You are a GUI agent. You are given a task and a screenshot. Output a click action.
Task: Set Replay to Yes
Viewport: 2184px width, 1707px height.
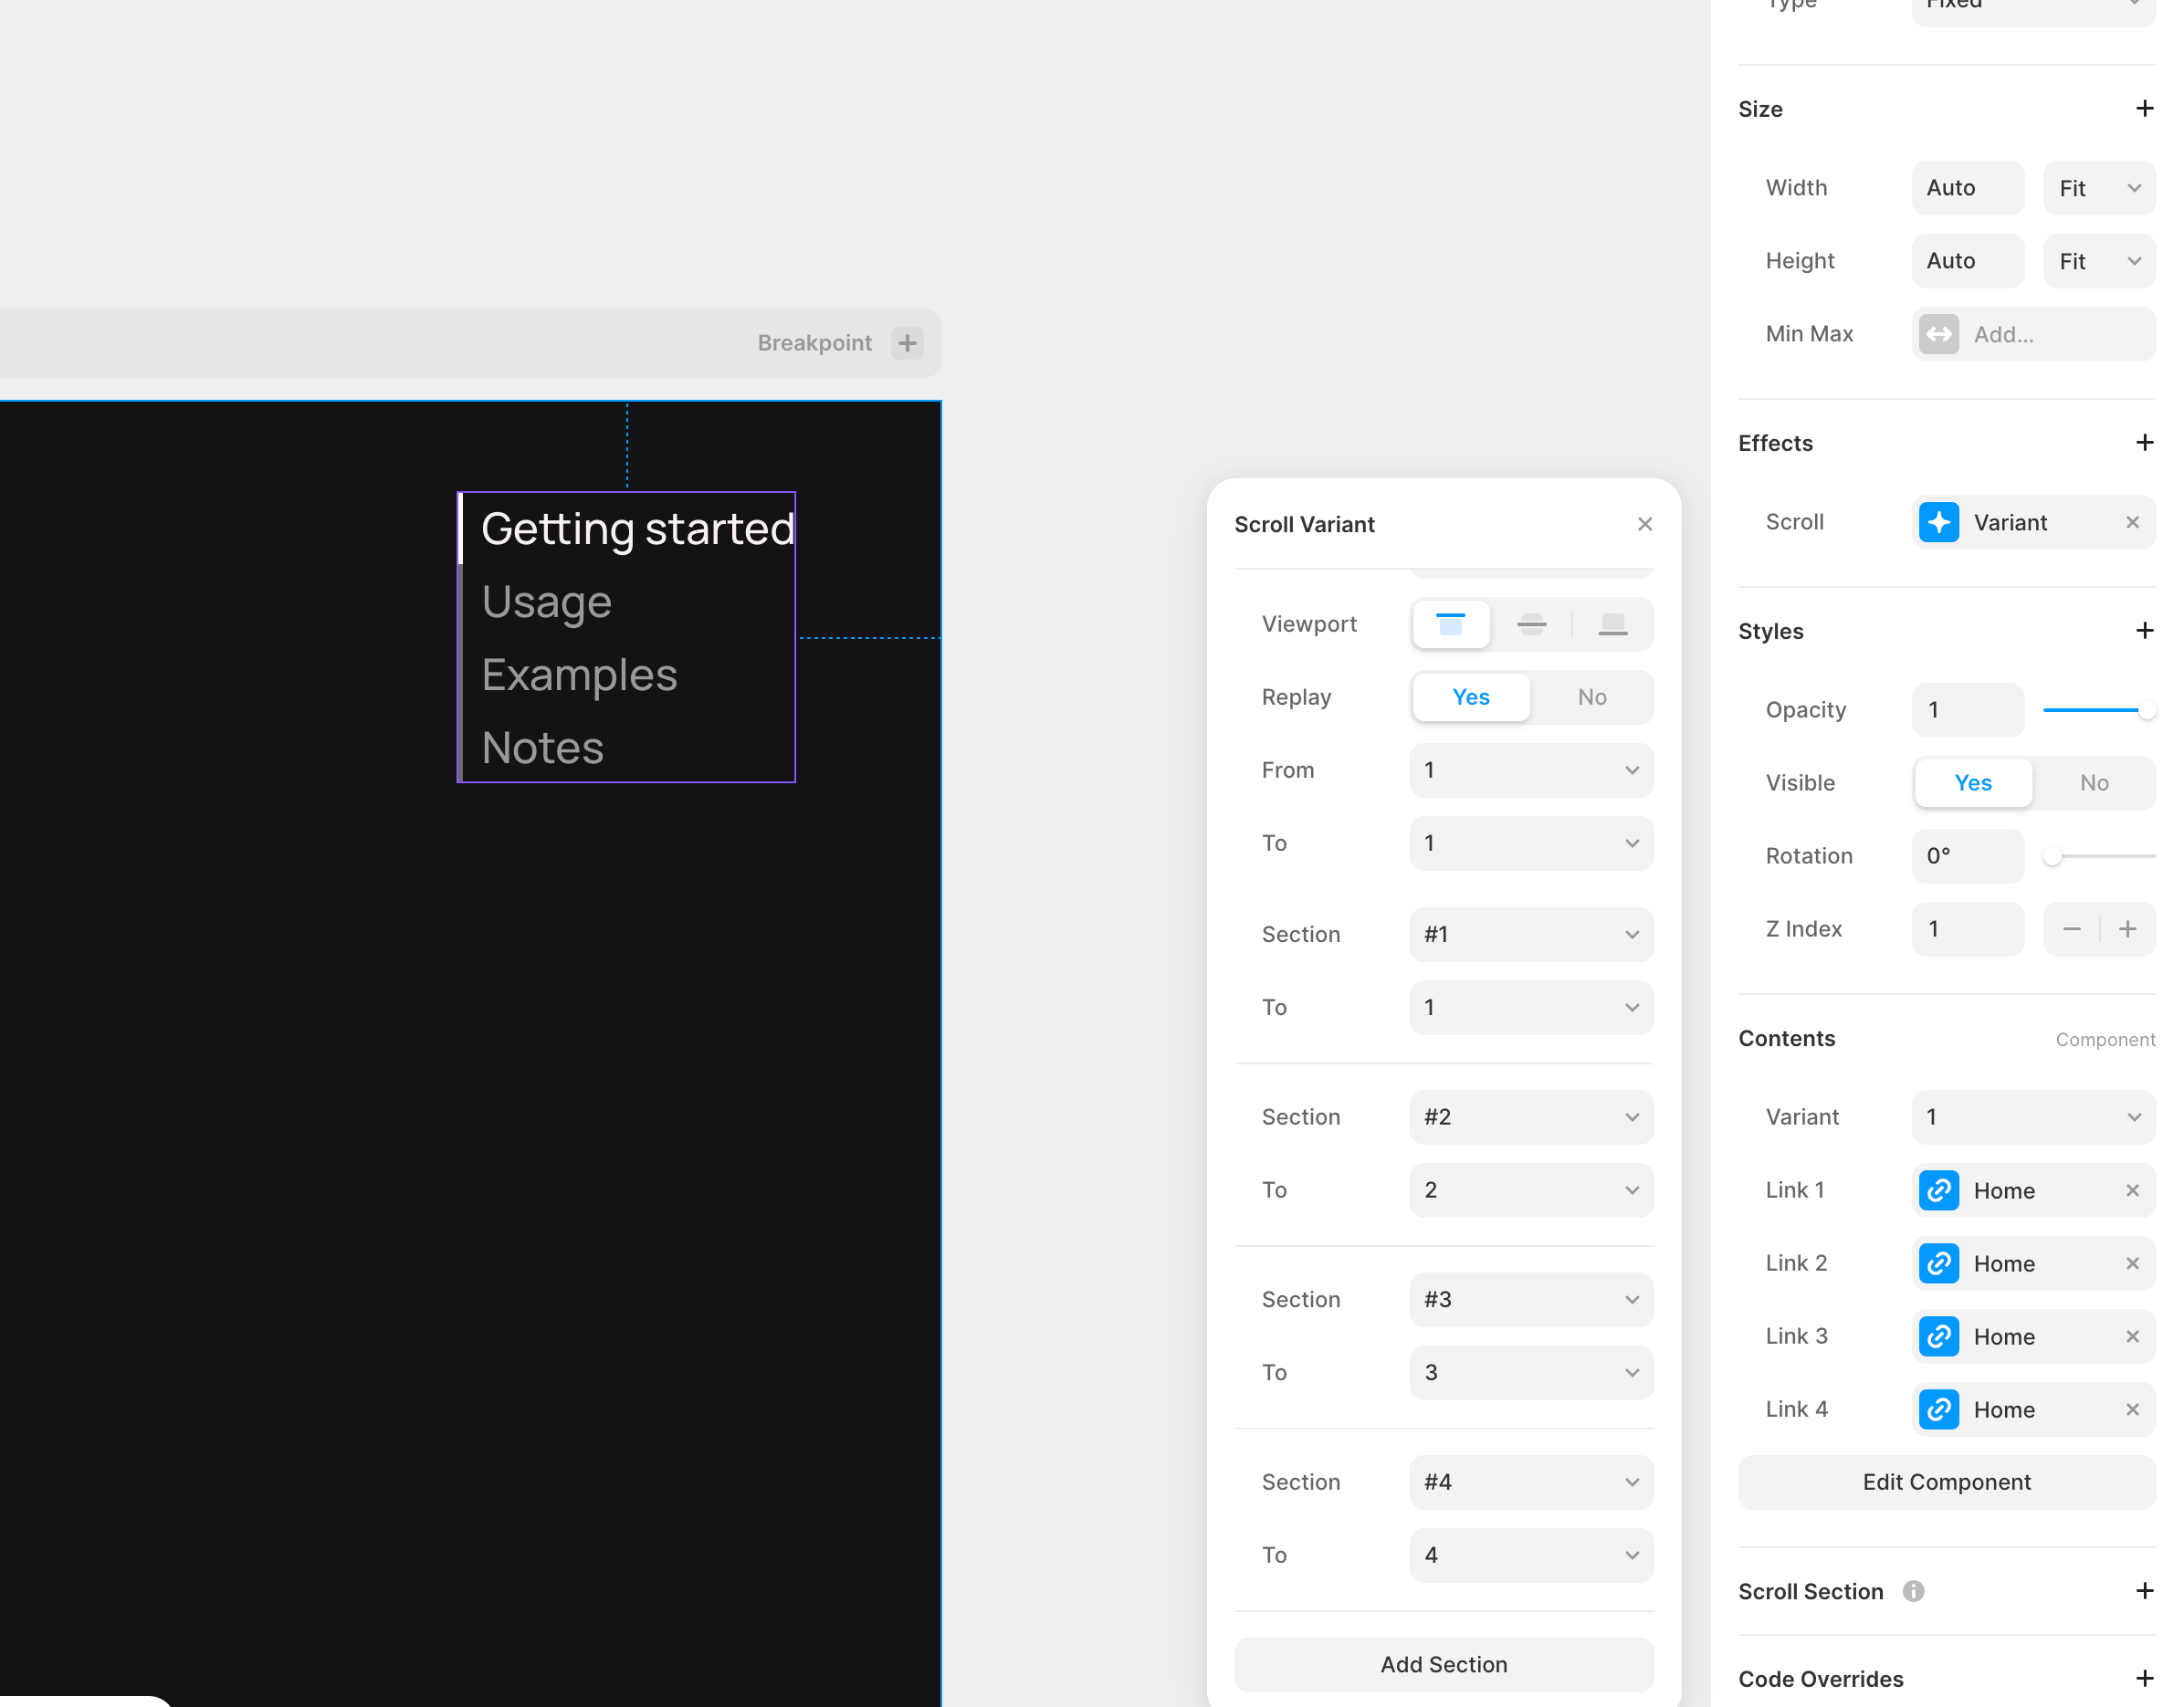pos(1471,697)
